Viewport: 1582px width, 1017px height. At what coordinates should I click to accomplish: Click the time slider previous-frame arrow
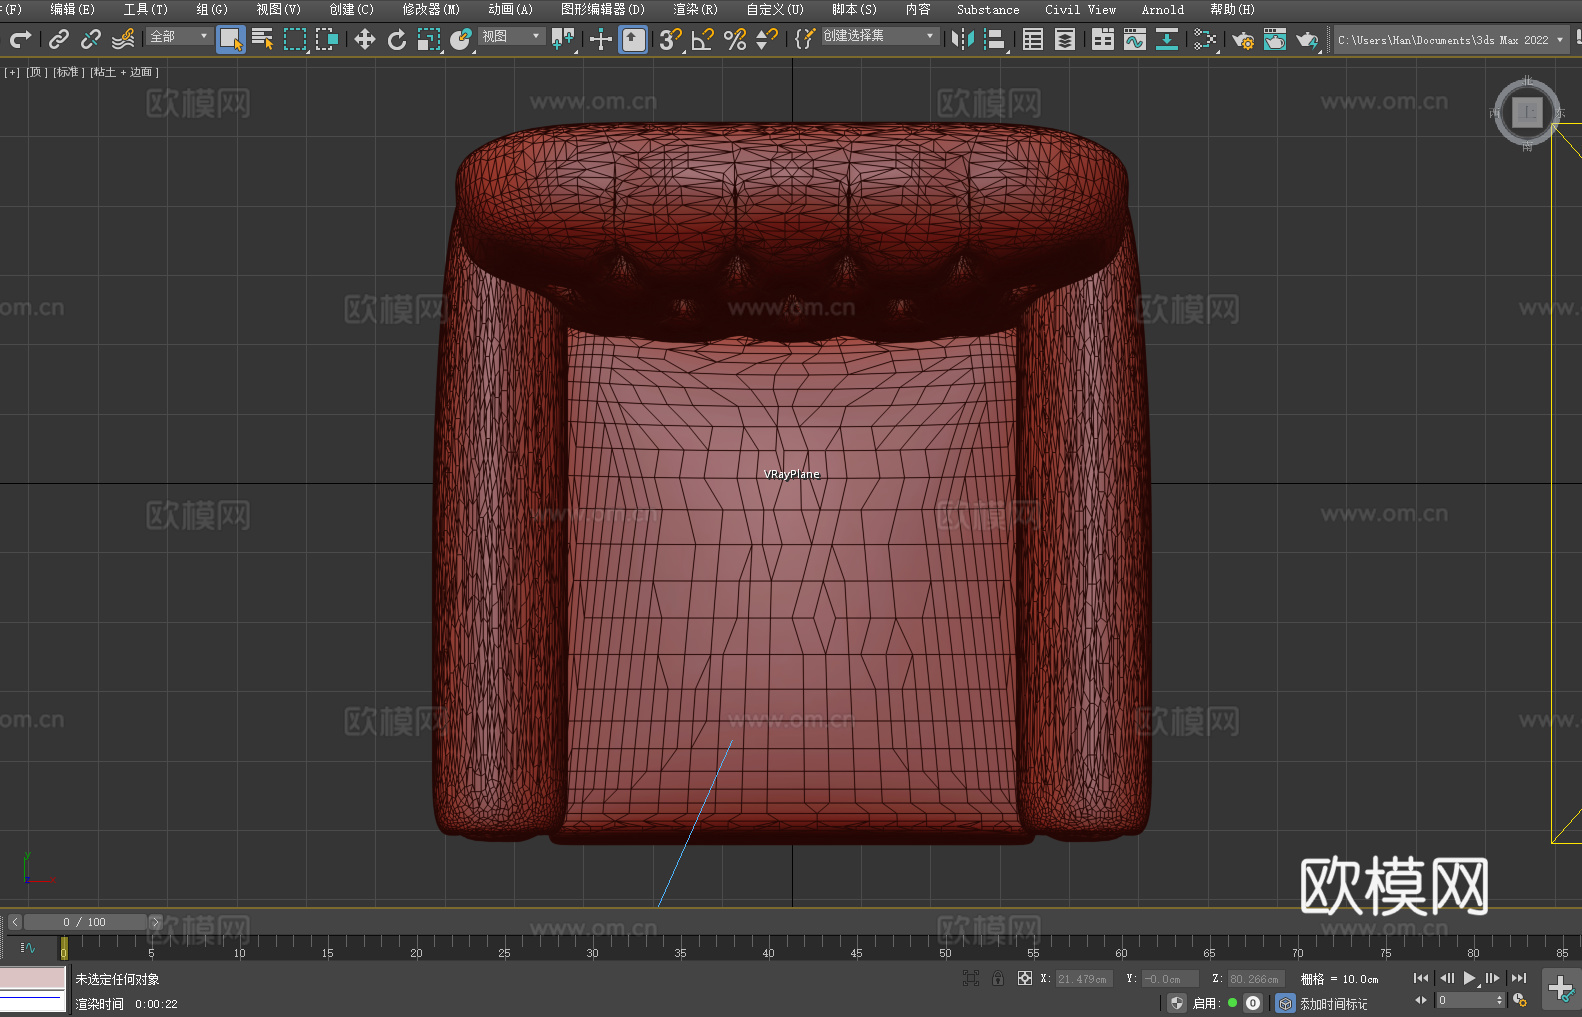[14, 922]
